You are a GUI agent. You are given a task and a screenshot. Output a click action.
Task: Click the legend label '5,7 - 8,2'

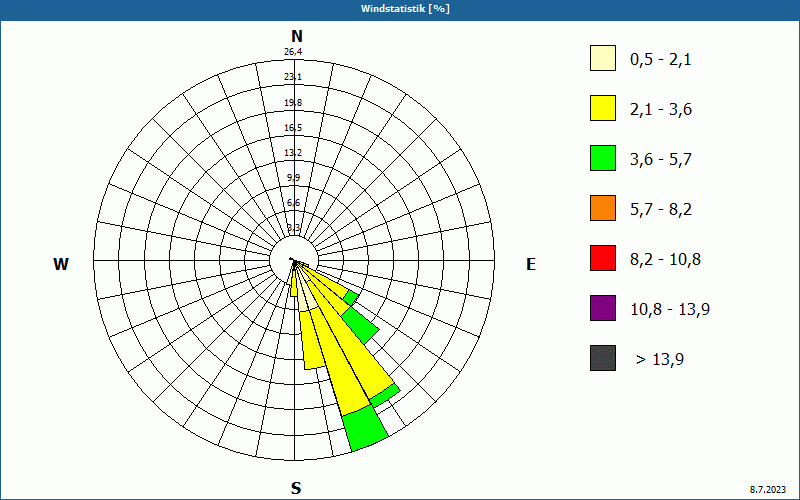pos(661,210)
